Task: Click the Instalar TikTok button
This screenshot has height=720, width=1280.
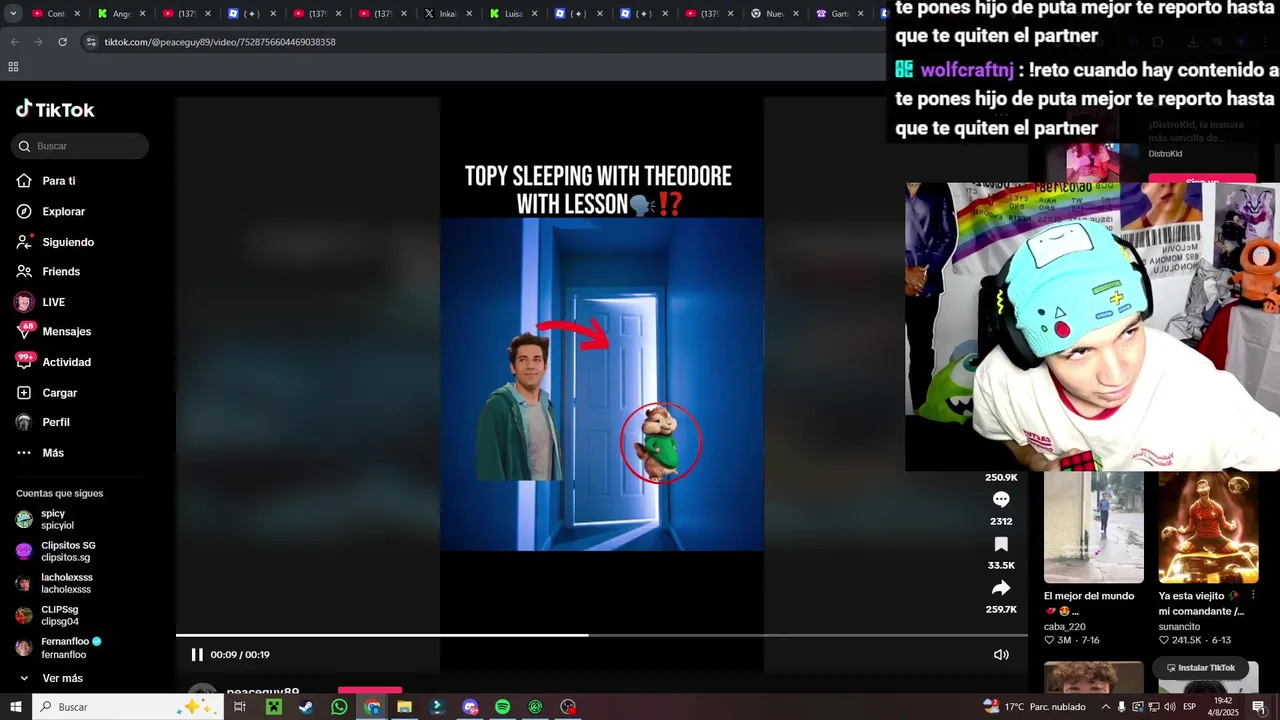Action: click(1200, 668)
